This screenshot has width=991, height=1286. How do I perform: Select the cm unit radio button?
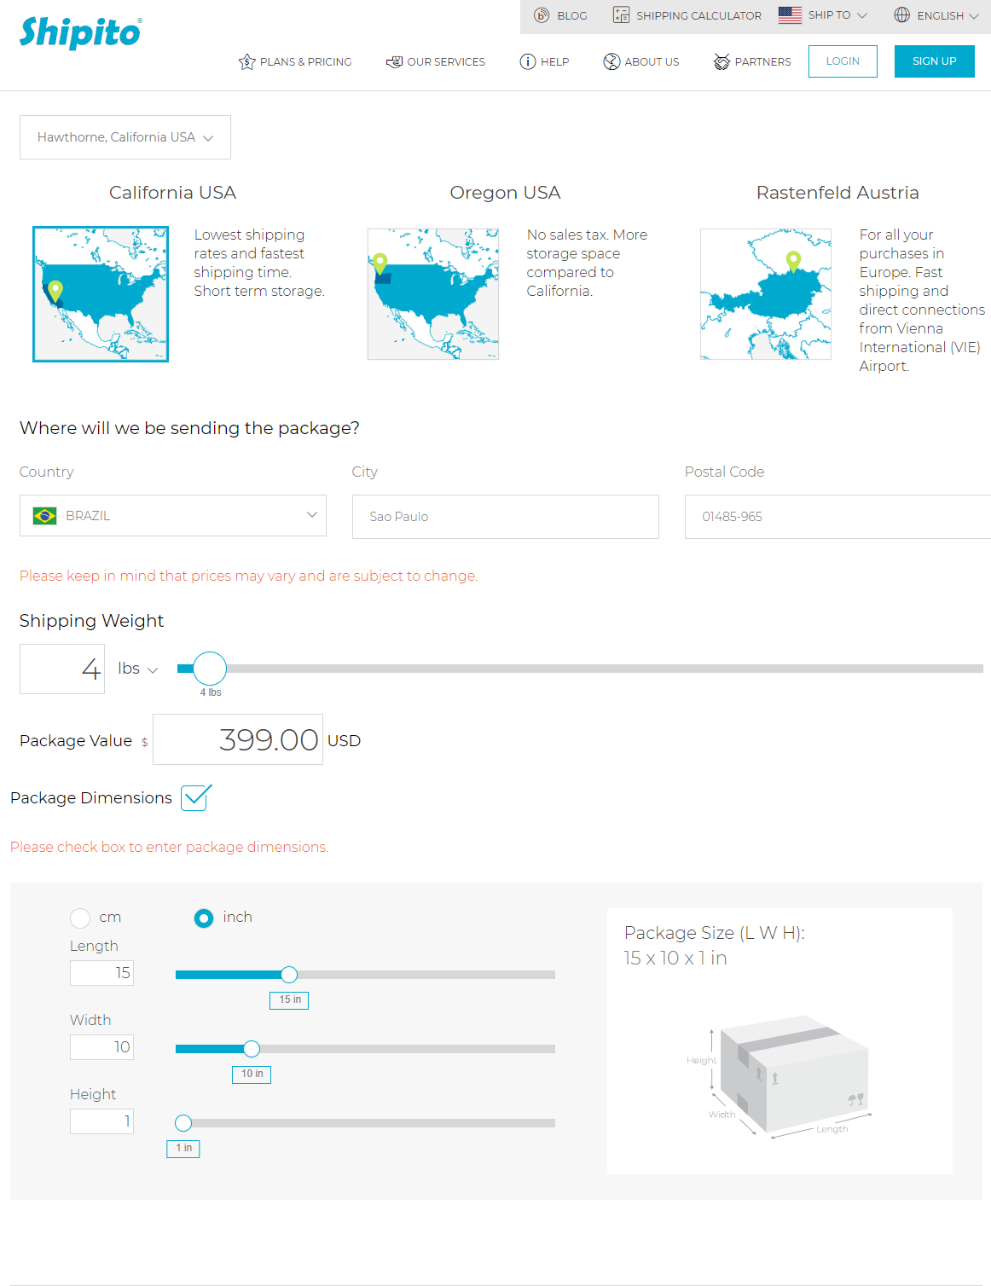click(80, 918)
